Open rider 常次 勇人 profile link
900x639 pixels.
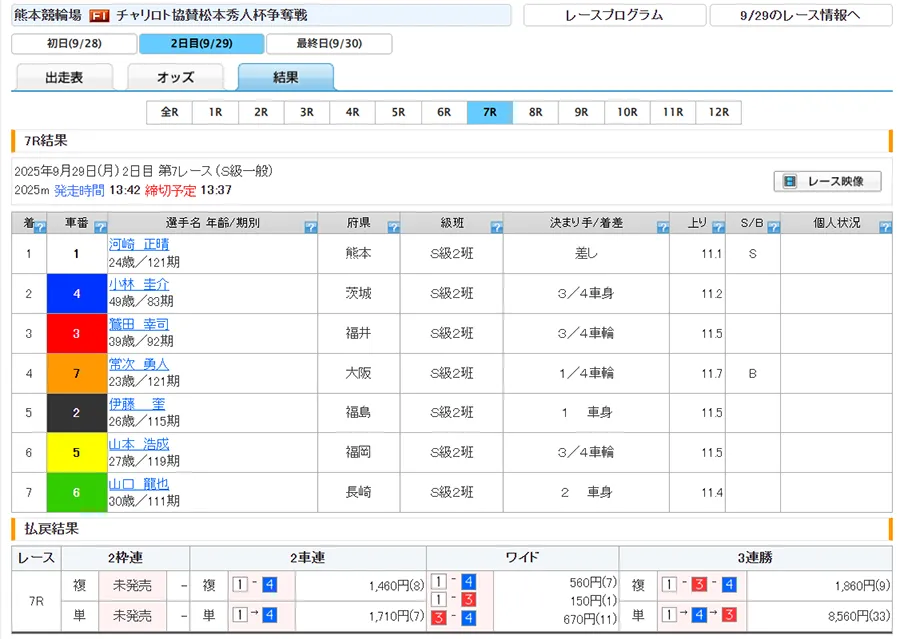click(x=139, y=364)
